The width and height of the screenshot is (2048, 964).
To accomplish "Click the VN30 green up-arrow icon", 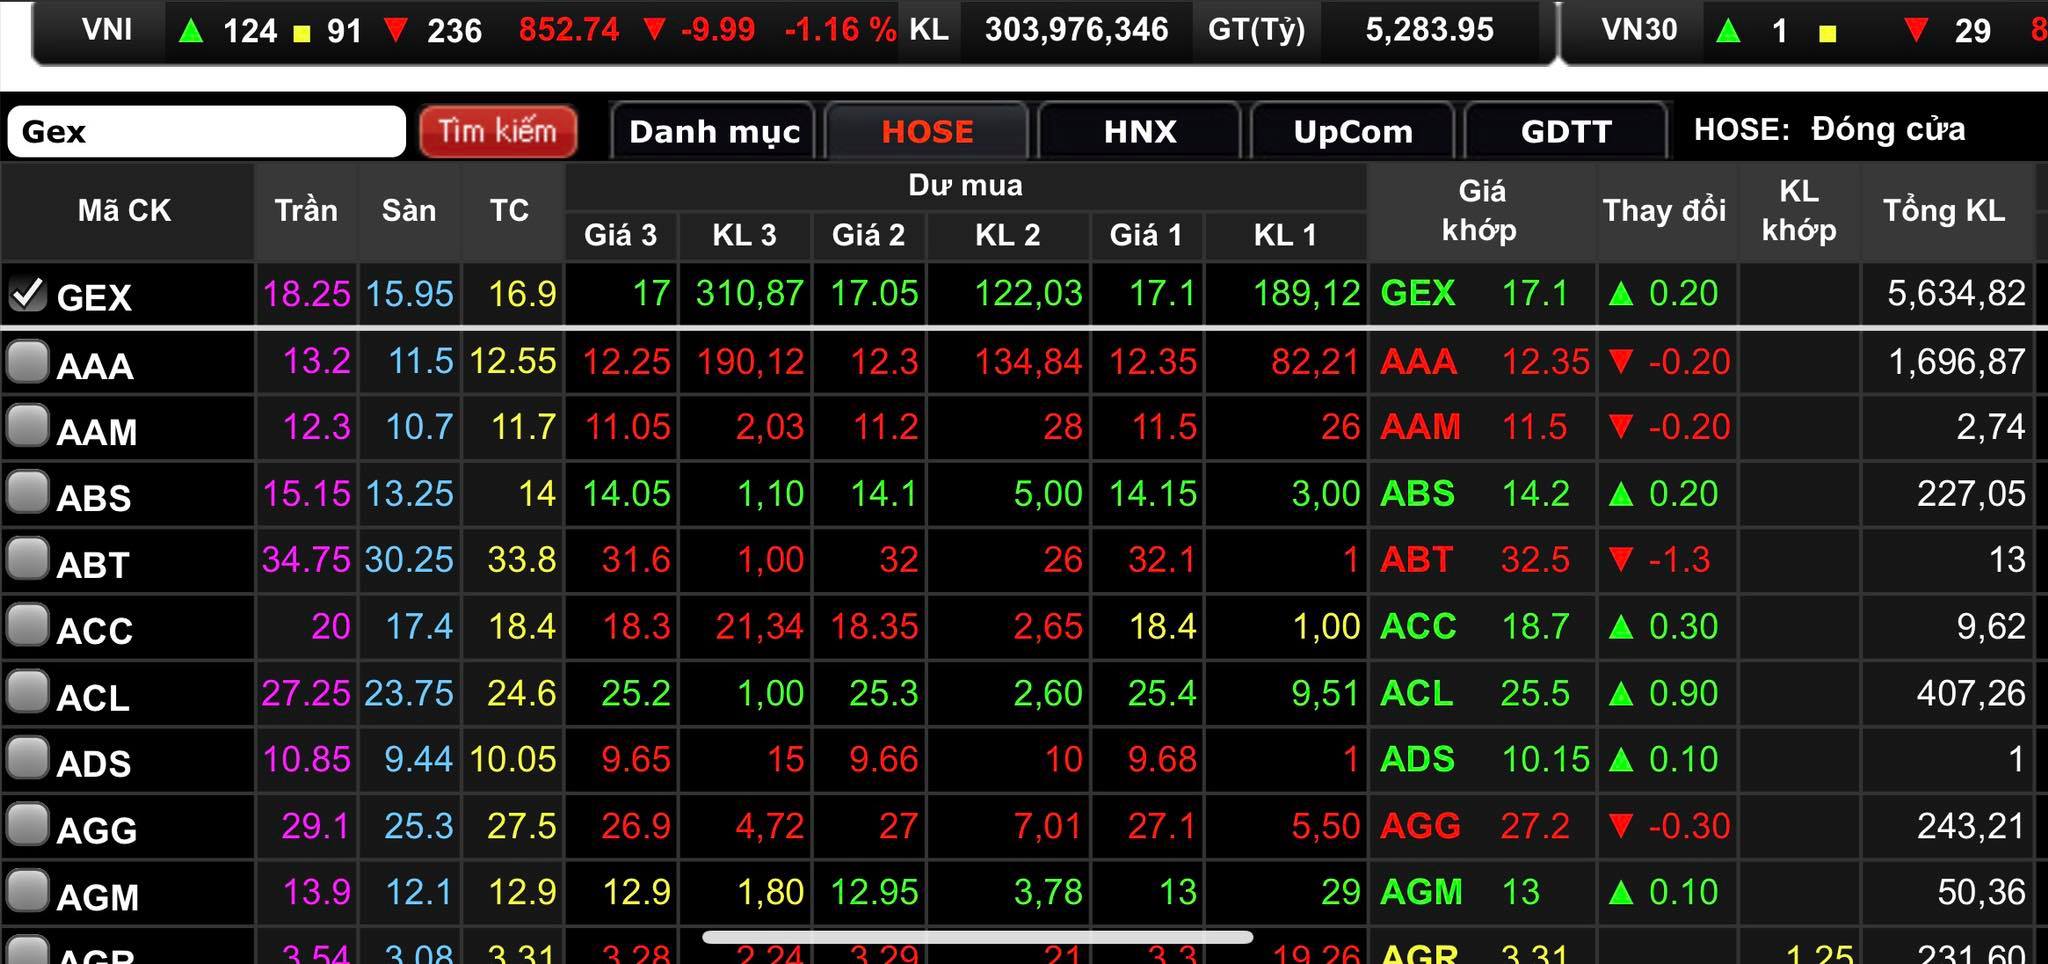I will tap(1727, 31).
